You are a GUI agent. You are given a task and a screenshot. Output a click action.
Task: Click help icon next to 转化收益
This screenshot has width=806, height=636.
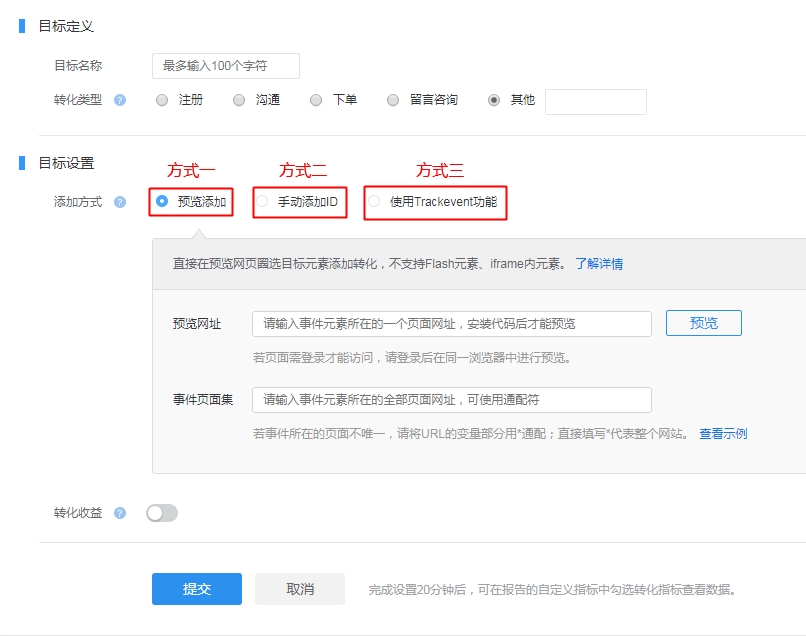click(120, 513)
